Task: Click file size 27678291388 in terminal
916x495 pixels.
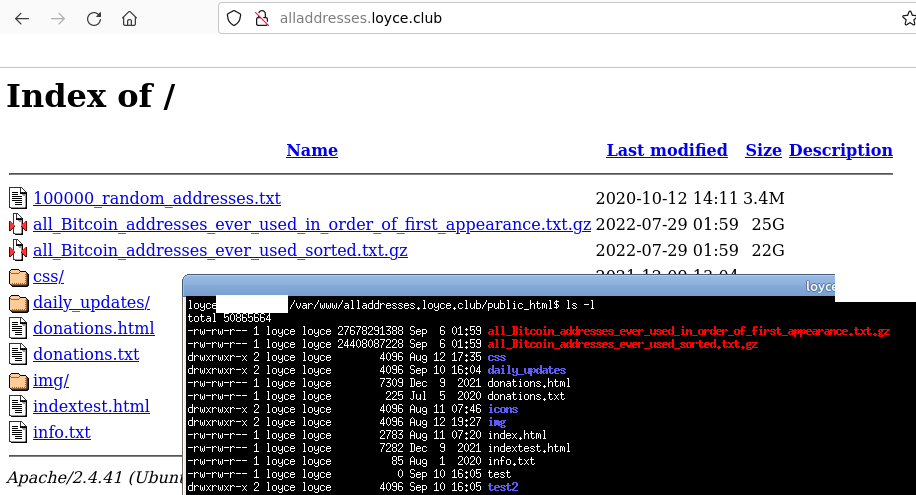Action: click(x=370, y=331)
